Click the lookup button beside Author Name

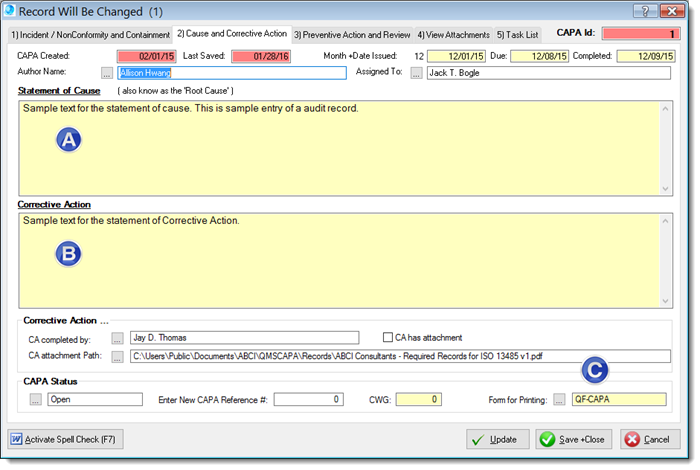click(x=107, y=73)
